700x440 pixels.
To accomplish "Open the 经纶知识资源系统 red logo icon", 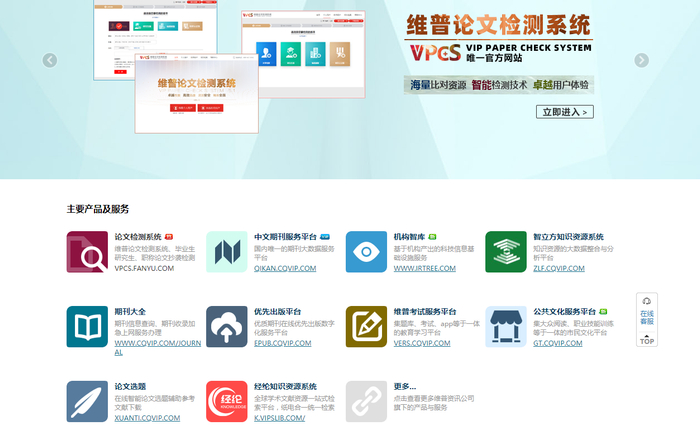I will pos(227,401).
